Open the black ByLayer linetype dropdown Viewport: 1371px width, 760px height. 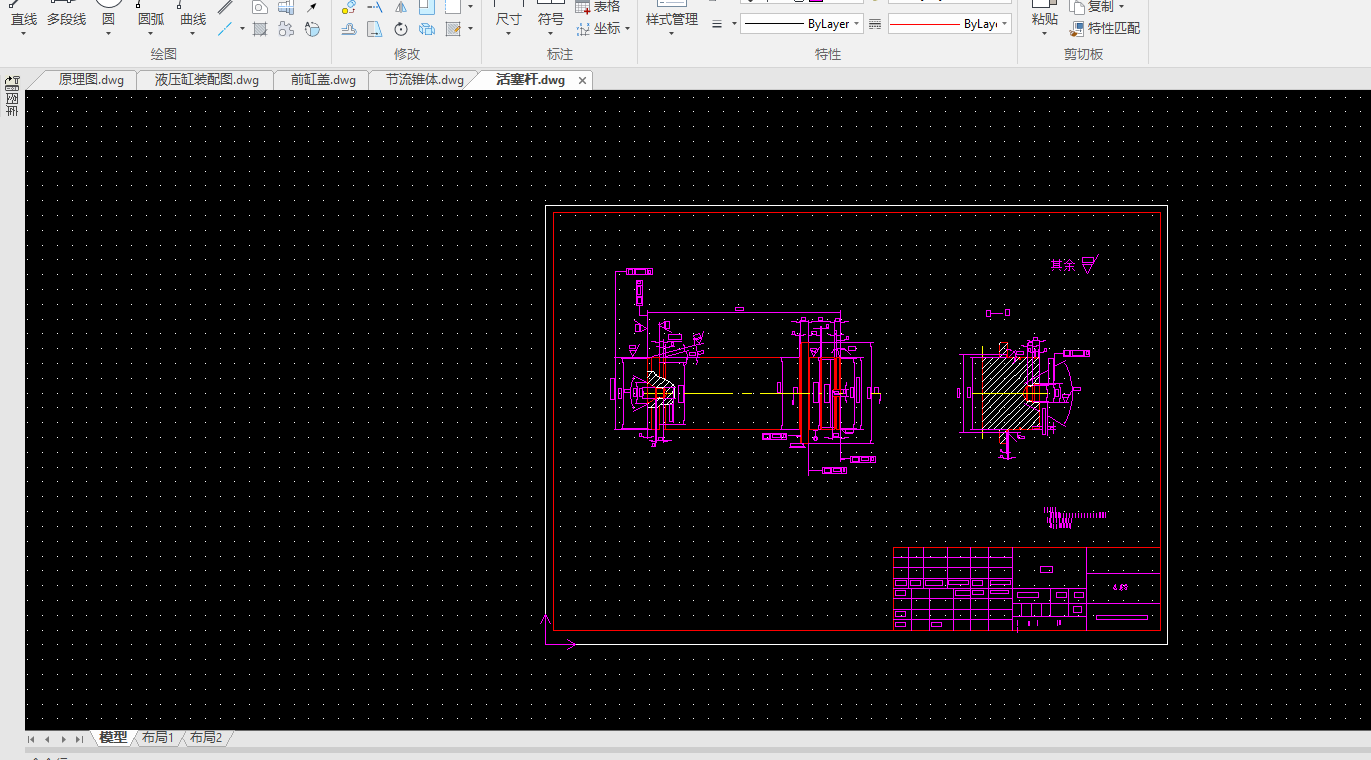tap(858, 24)
